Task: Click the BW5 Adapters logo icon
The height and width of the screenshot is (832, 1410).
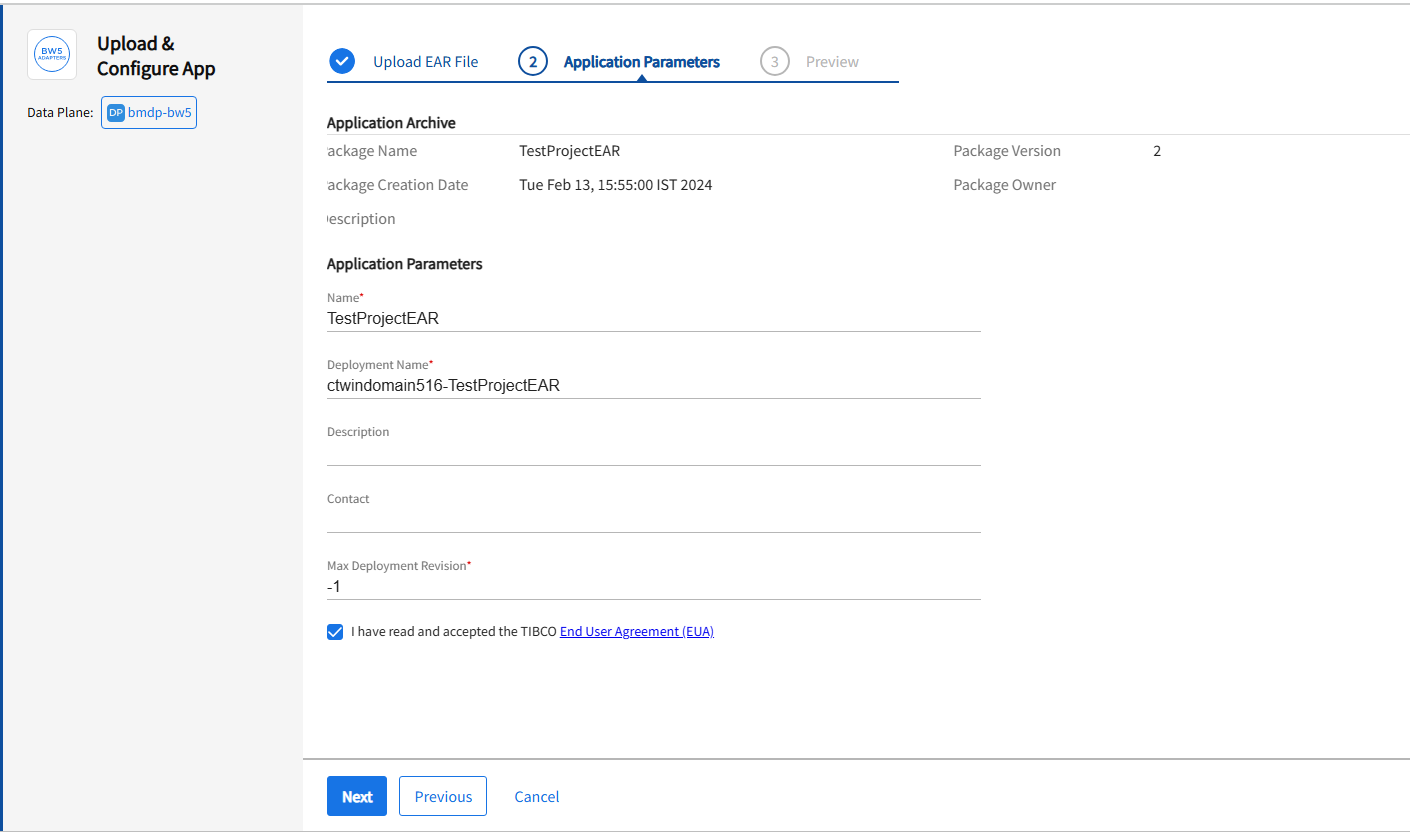Action: coord(52,55)
